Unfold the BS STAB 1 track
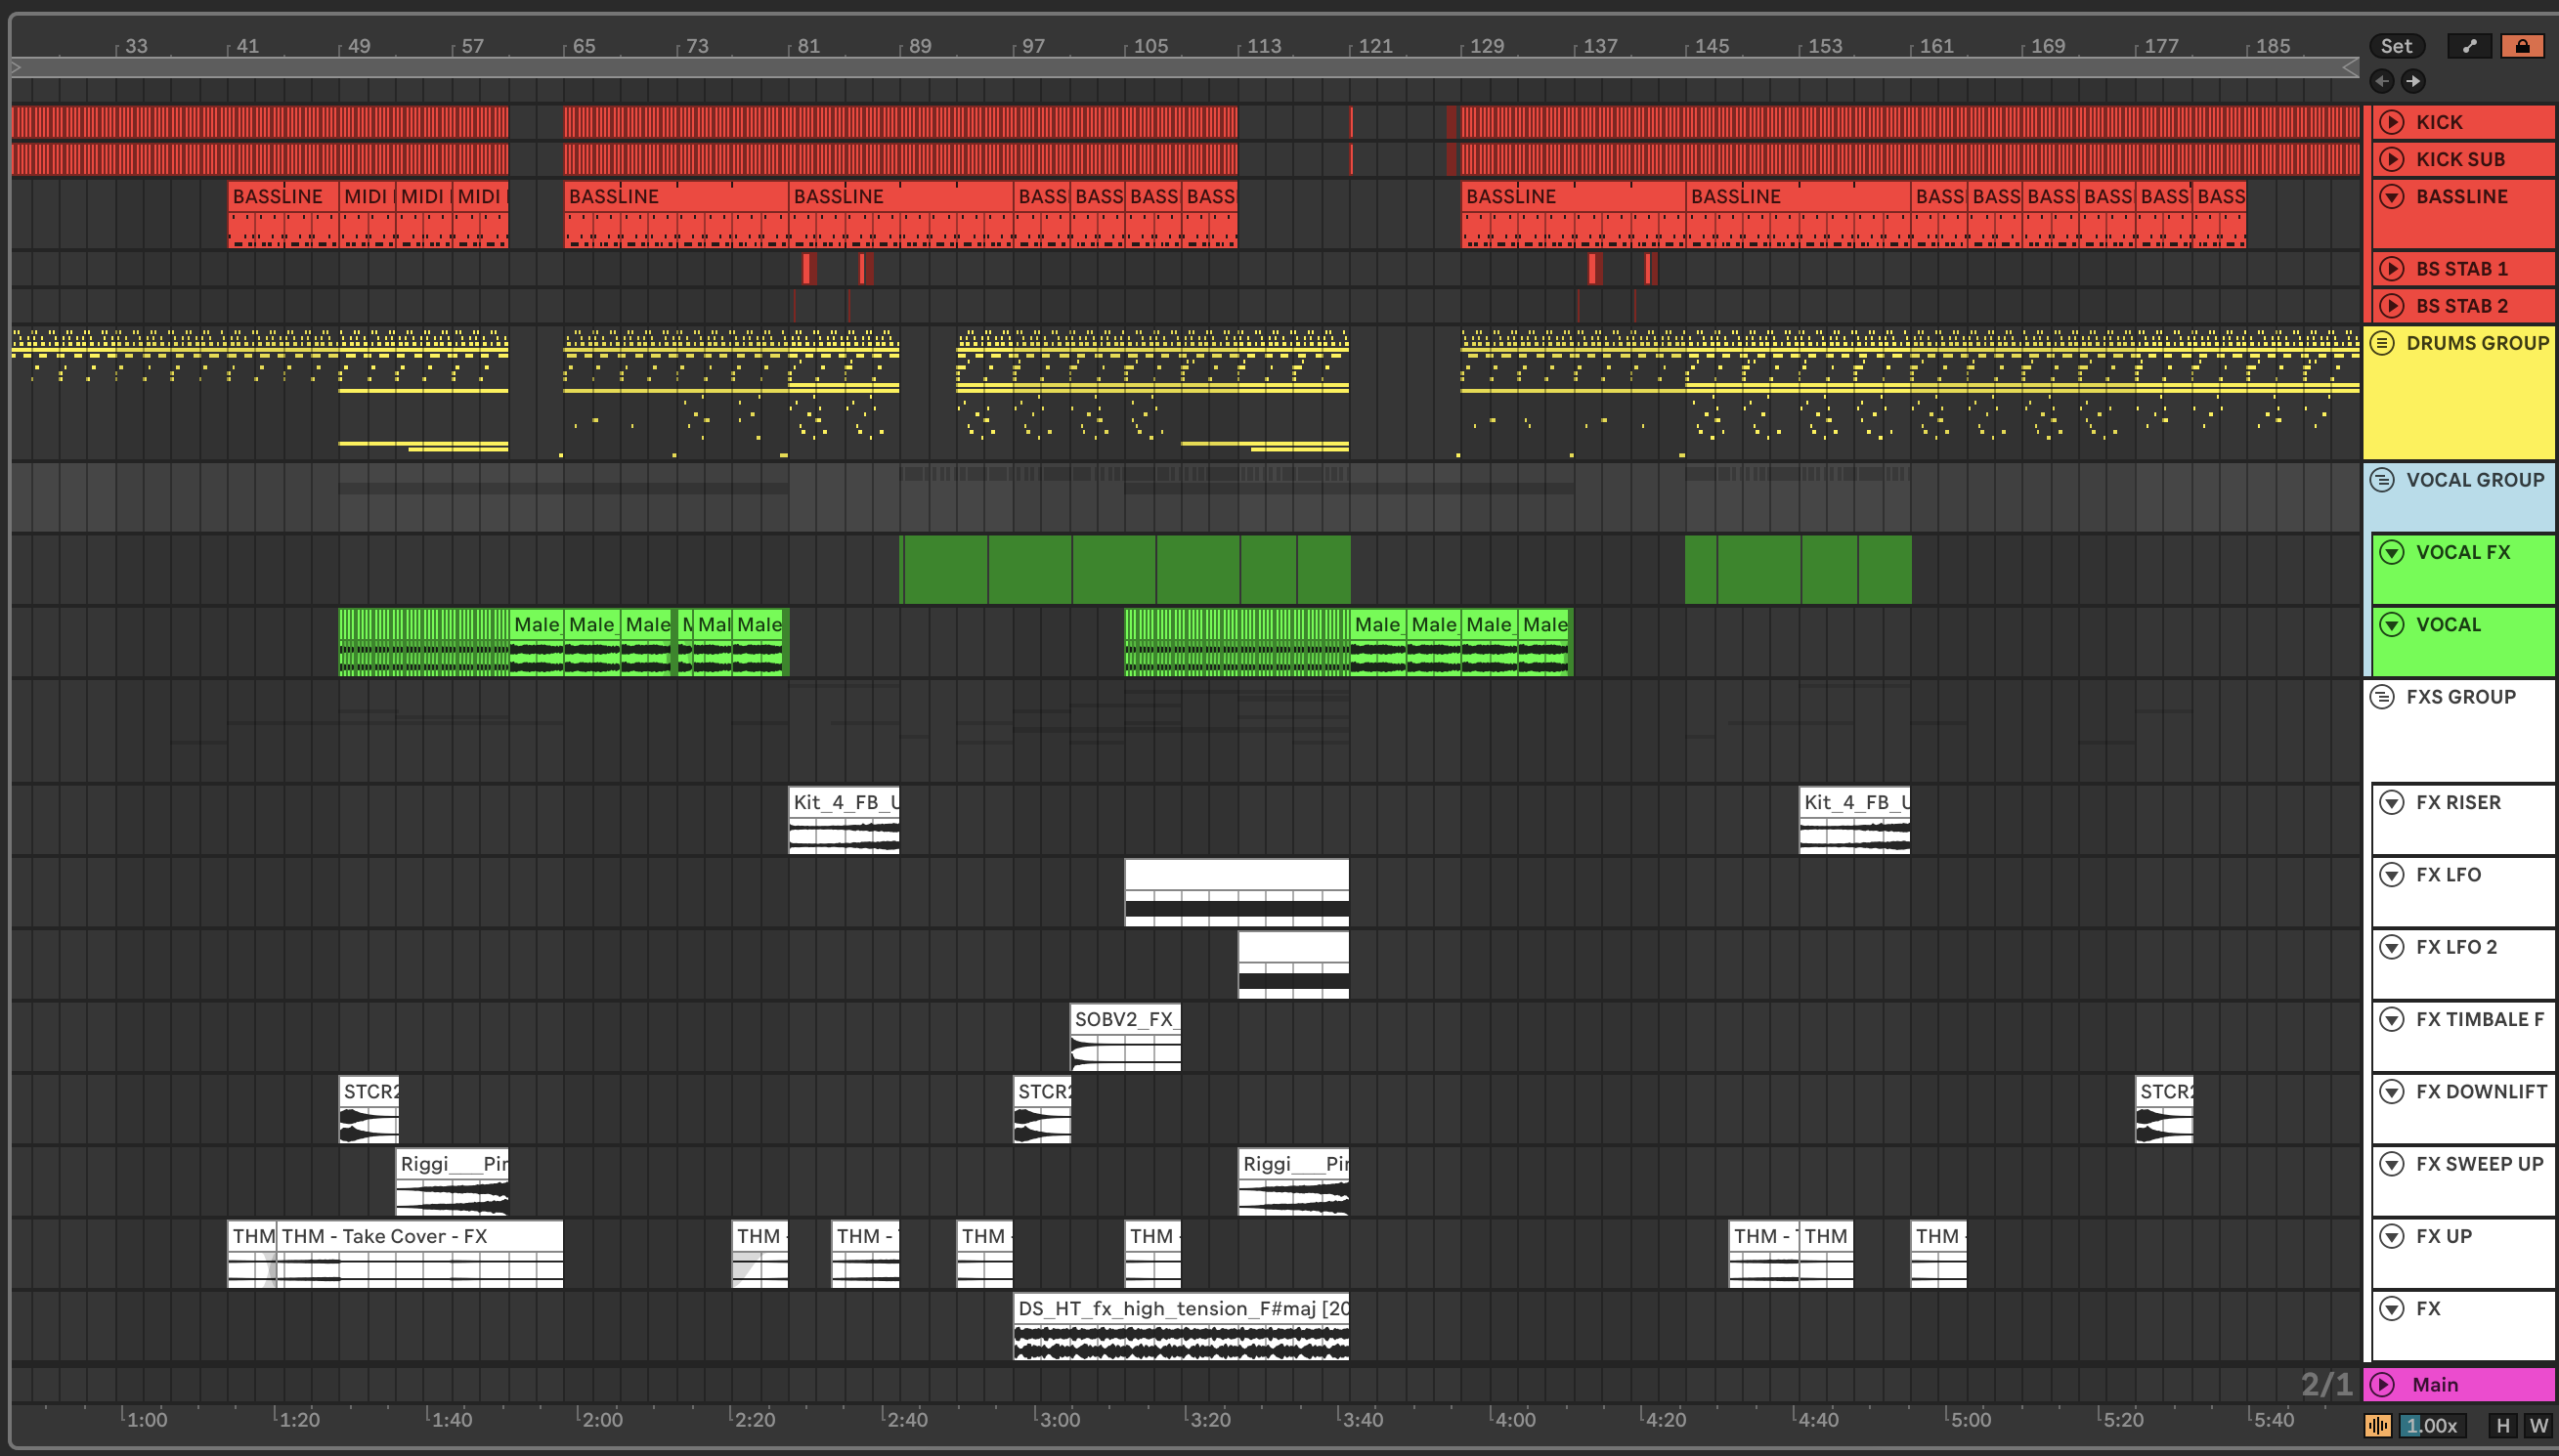Screen dimensions: 2559x1456 [2392, 268]
